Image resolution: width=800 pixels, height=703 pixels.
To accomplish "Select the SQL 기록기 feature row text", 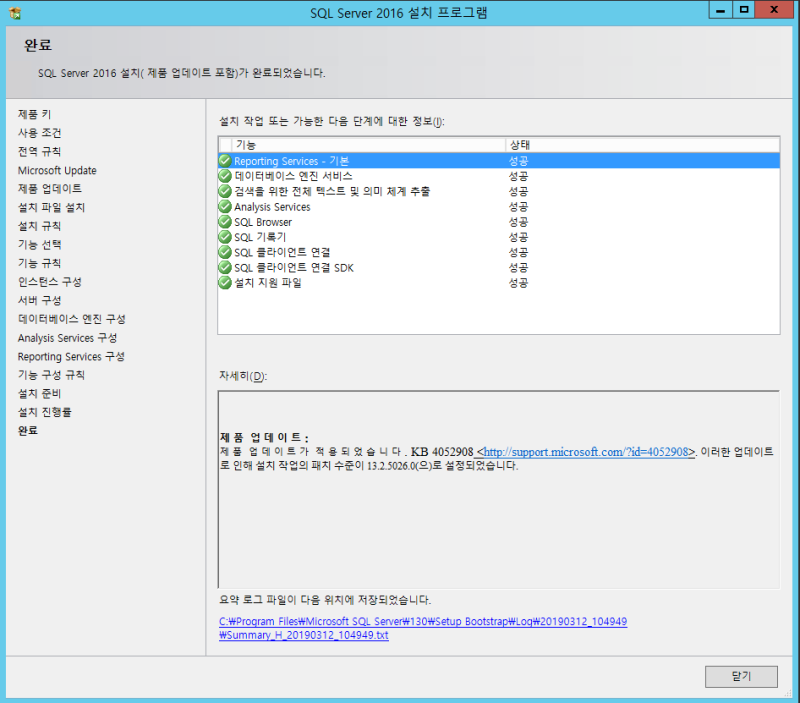I will (x=260, y=238).
